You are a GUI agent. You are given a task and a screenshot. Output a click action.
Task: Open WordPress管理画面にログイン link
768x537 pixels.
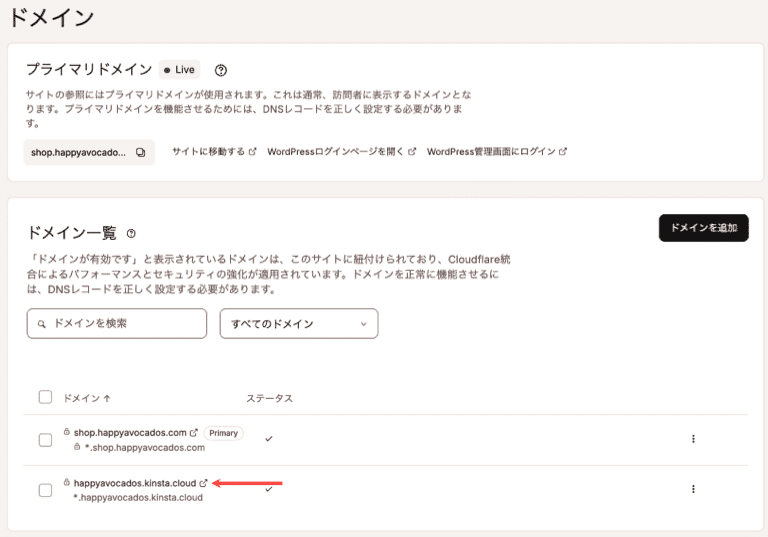pyautogui.click(x=497, y=152)
